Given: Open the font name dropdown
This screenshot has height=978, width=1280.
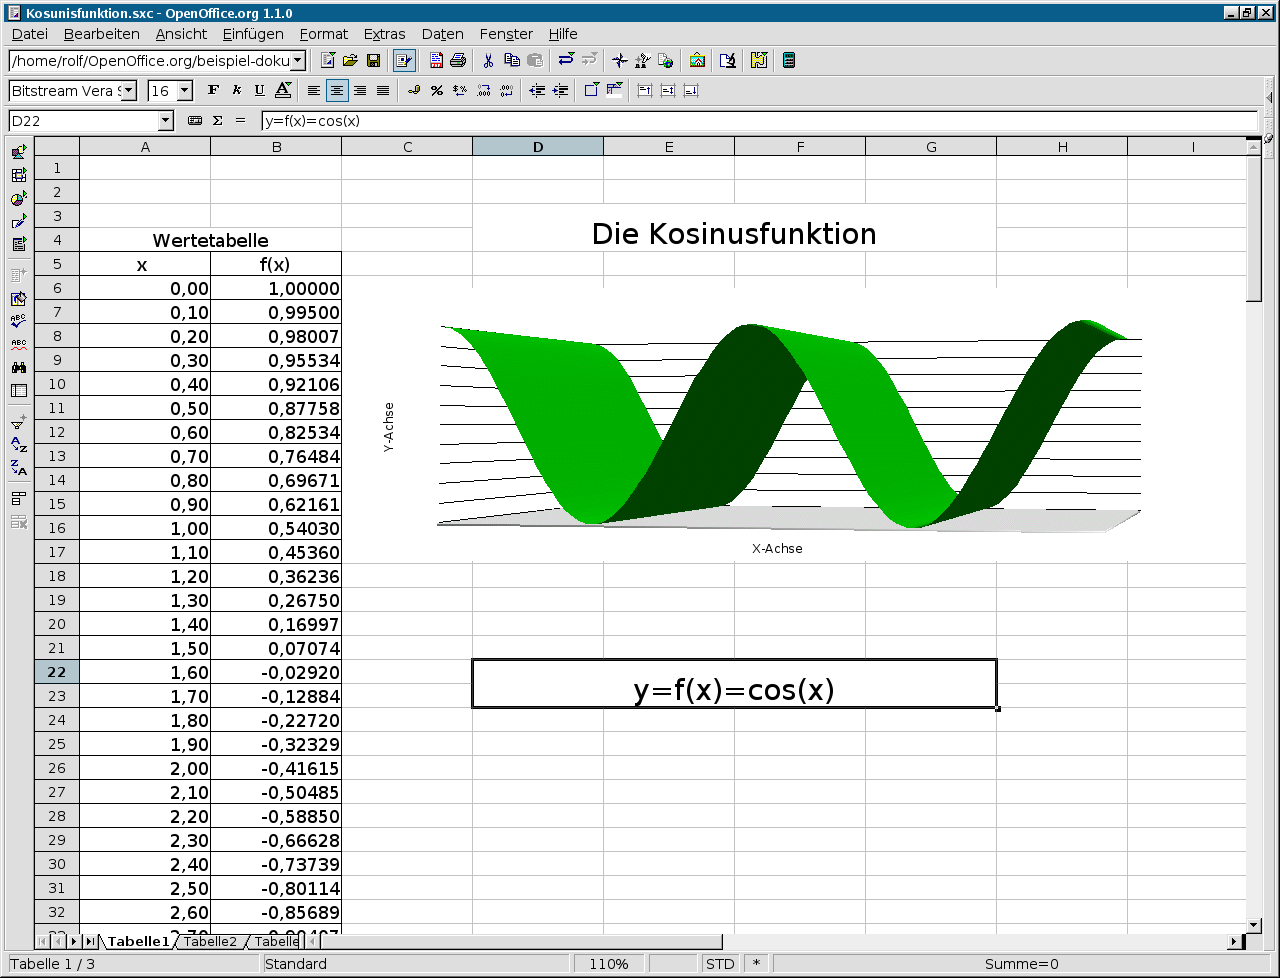Looking at the screenshot, I should click(129, 91).
